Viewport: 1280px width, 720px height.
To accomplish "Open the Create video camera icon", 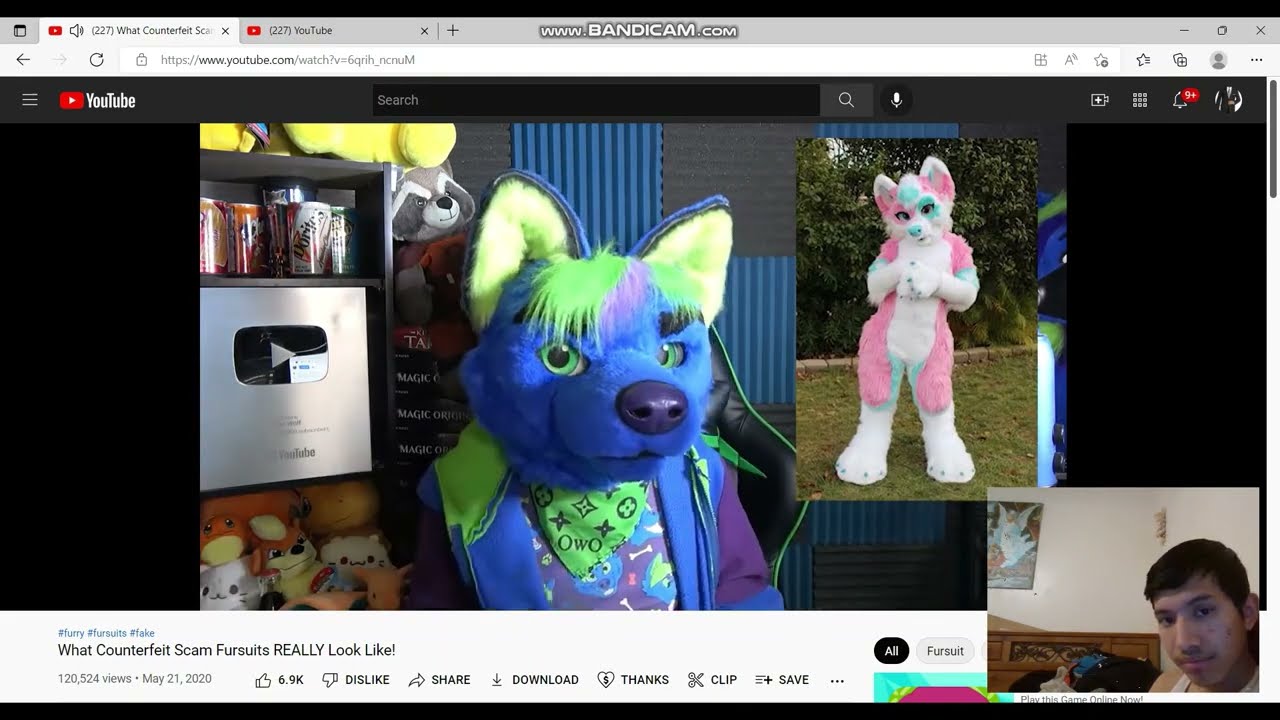I will [1100, 100].
